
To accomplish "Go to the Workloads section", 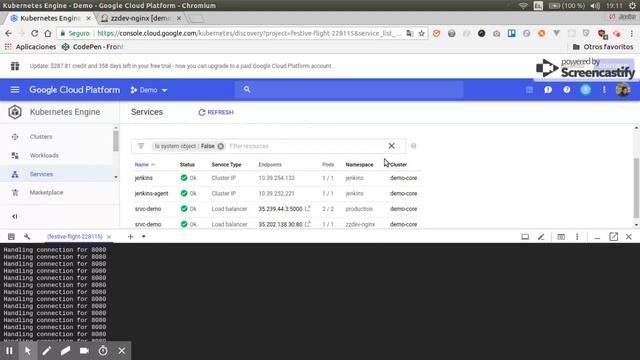I will [44, 156].
